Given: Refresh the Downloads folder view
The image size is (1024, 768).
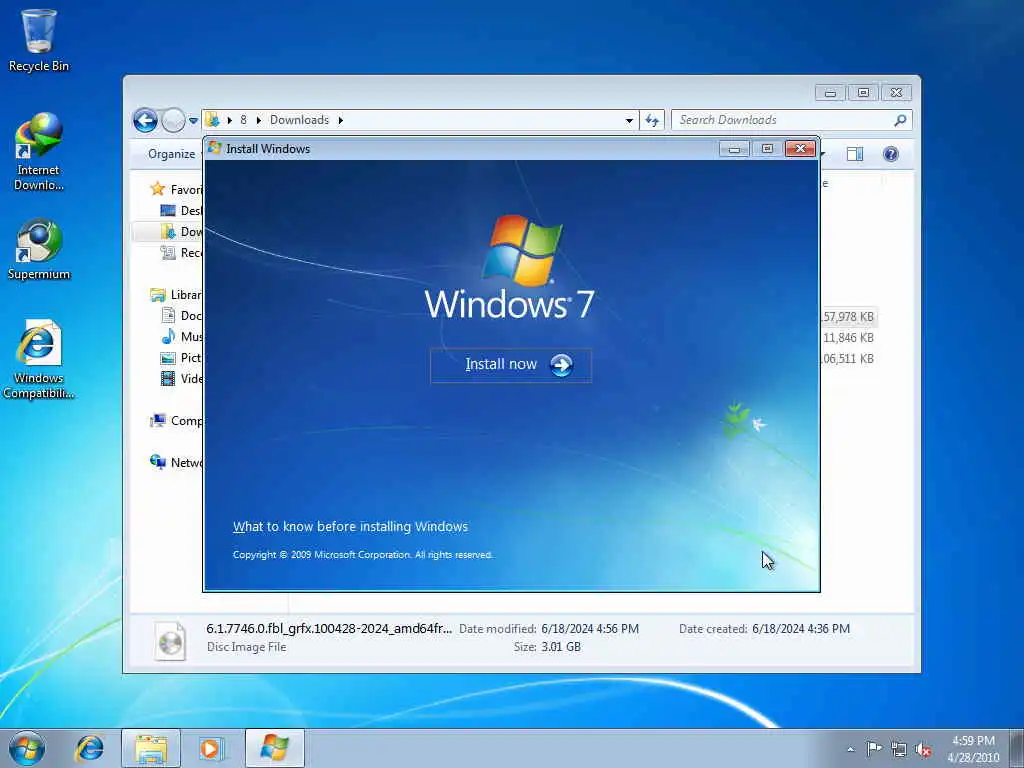Looking at the screenshot, I should point(652,120).
